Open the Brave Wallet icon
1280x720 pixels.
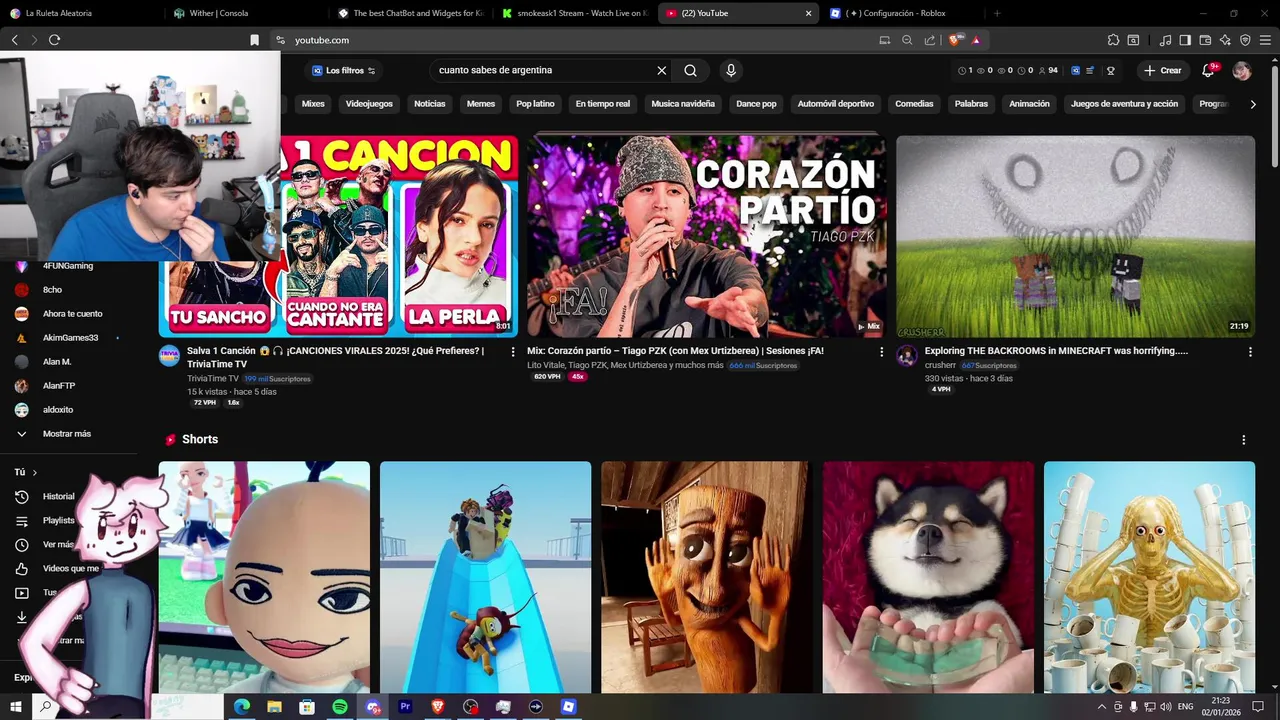pyautogui.click(x=1205, y=40)
